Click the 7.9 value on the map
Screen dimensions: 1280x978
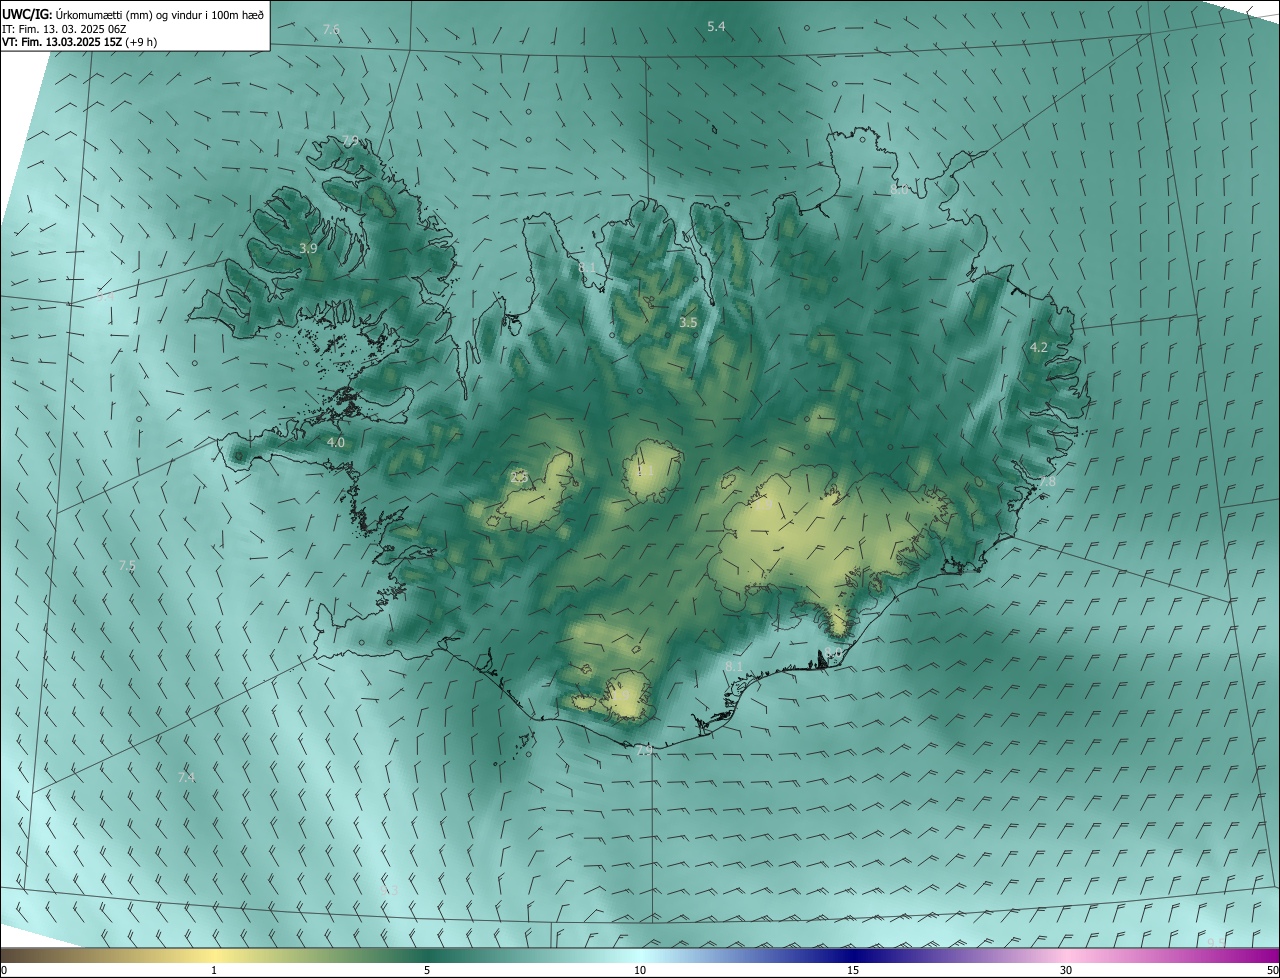351,140
